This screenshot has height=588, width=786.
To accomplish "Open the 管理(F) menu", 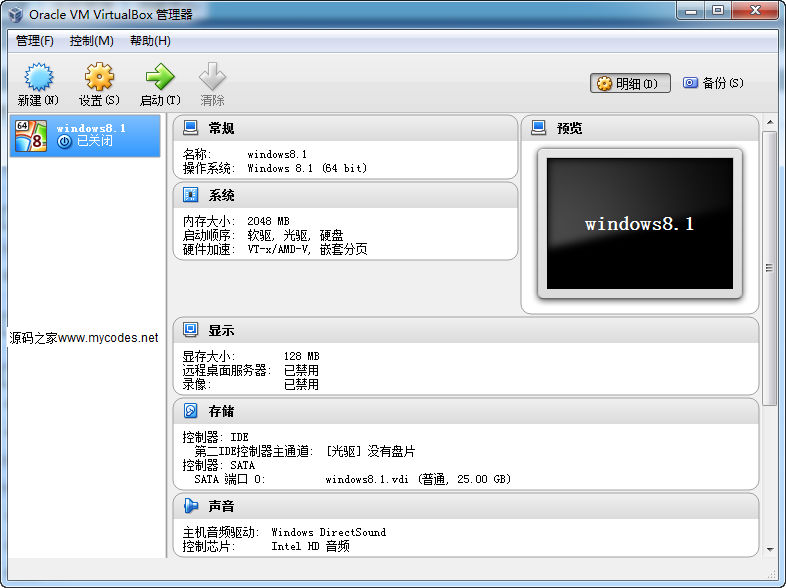I will point(35,41).
